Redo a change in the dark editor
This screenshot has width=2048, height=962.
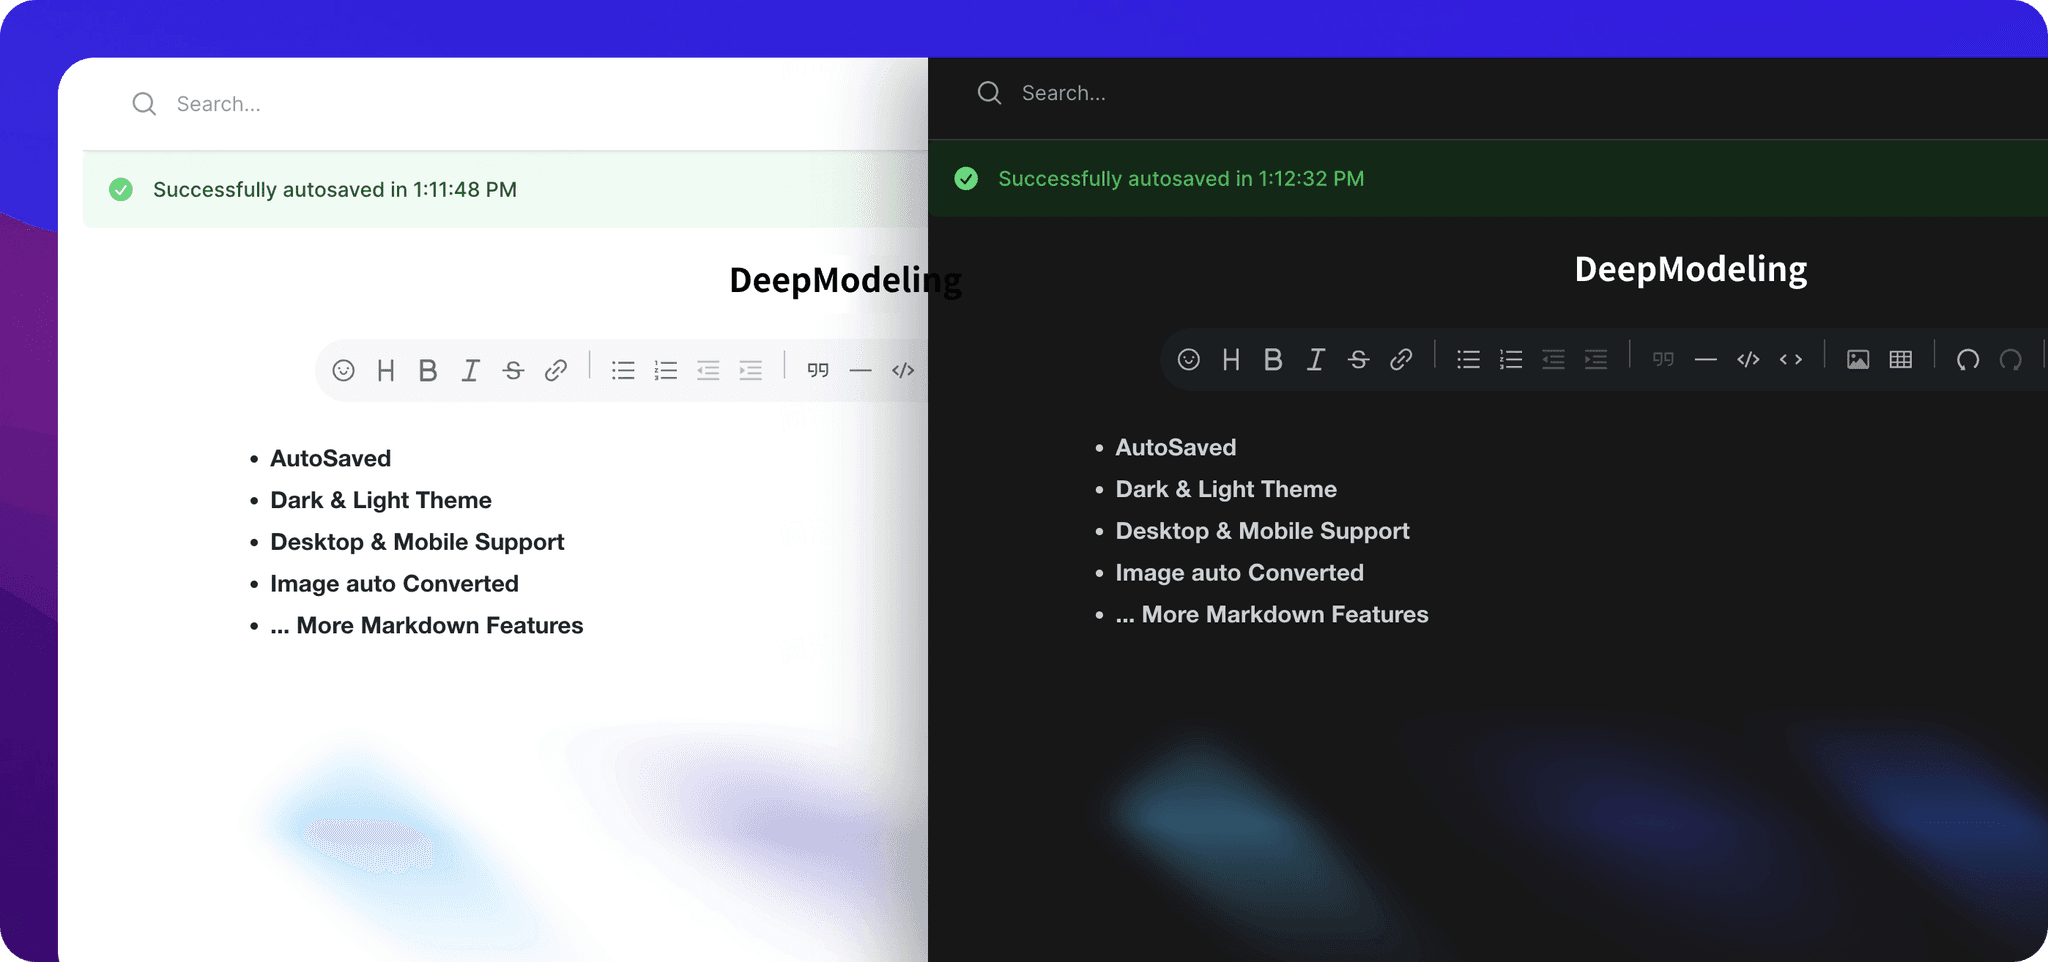(2012, 359)
